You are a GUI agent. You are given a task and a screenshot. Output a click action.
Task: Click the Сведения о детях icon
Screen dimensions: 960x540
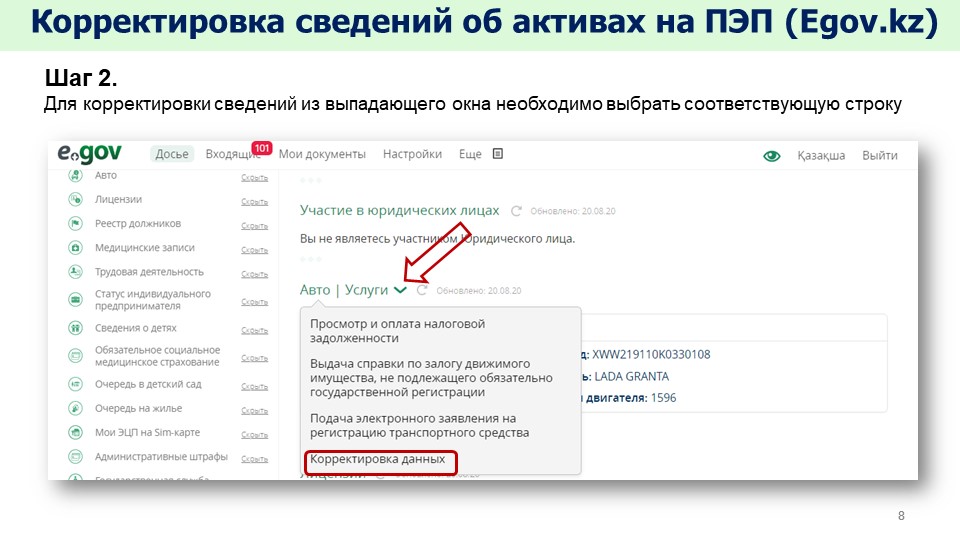75,328
